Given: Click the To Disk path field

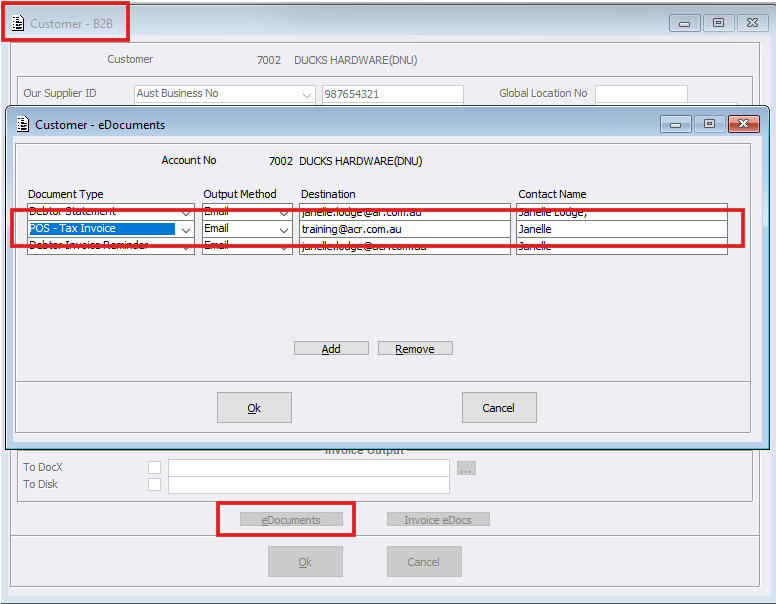Looking at the screenshot, I should (x=309, y=485).
